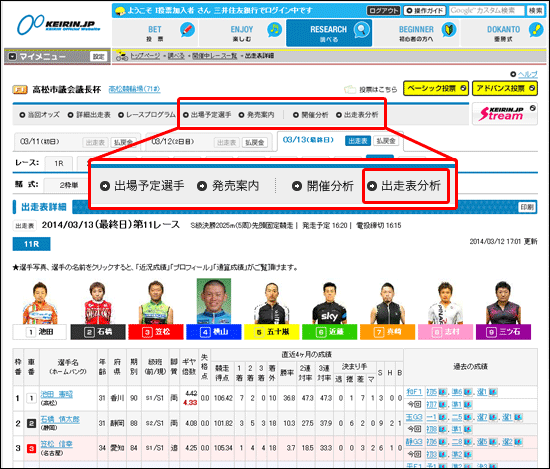
Task: Select the 1R race tab
Action: [59, 163]
